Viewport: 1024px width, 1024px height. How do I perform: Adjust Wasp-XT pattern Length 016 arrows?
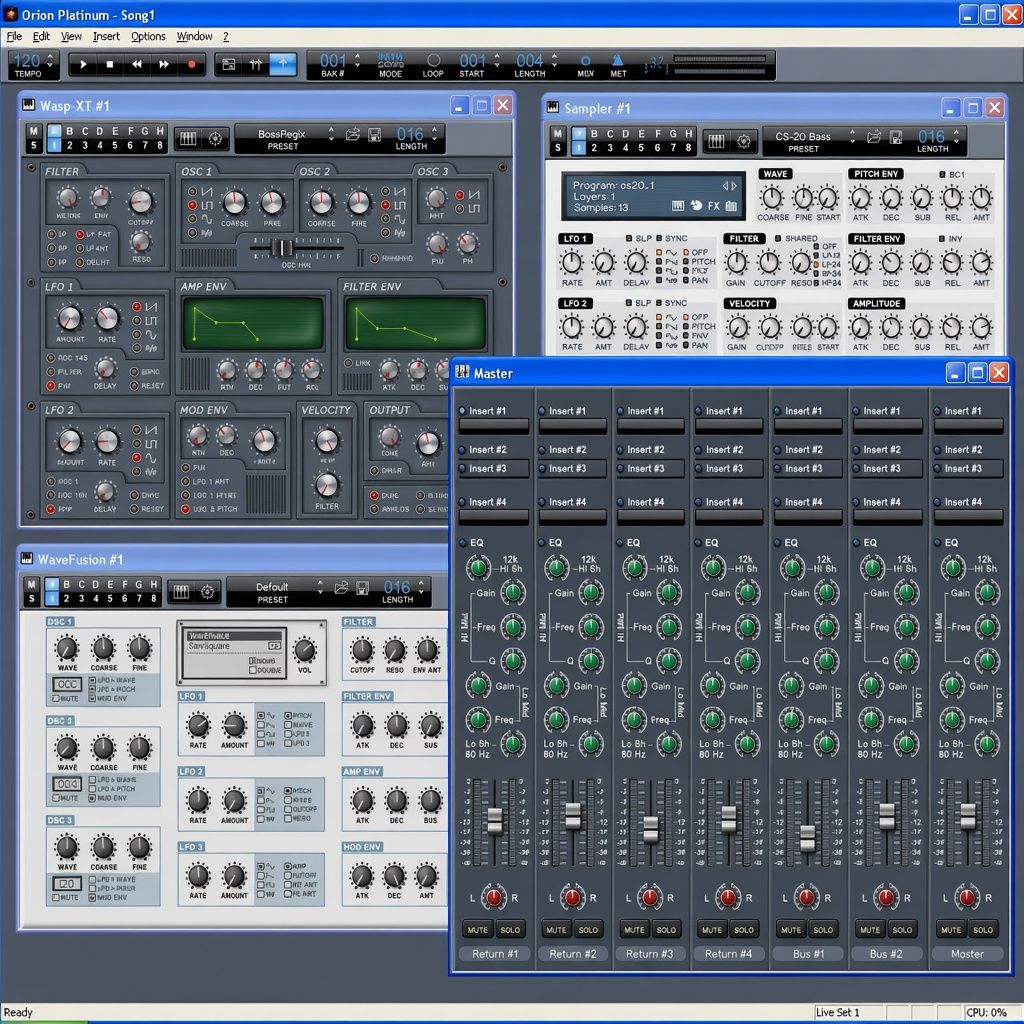435,134
